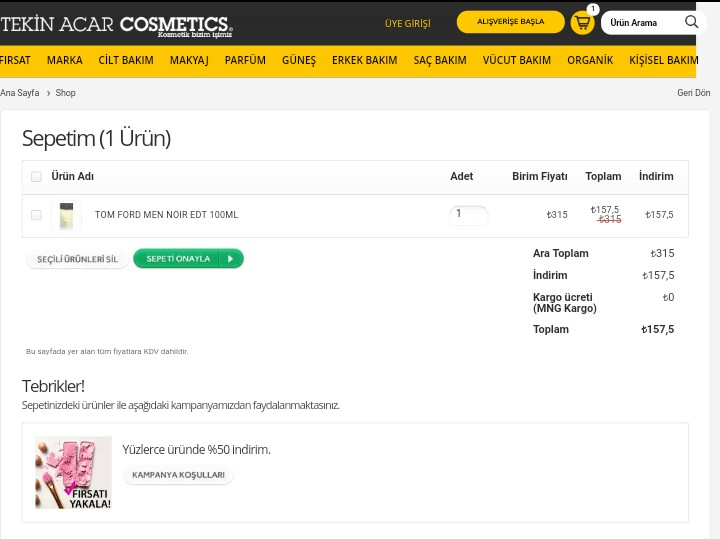This screenshot has height=539, width=720.
Task: Go back via Geri Dön link
Action: 693,93
